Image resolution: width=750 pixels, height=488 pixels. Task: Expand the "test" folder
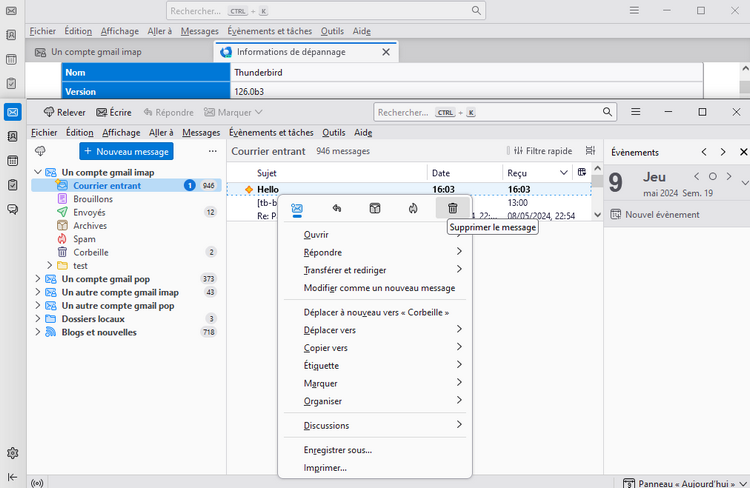50,266
